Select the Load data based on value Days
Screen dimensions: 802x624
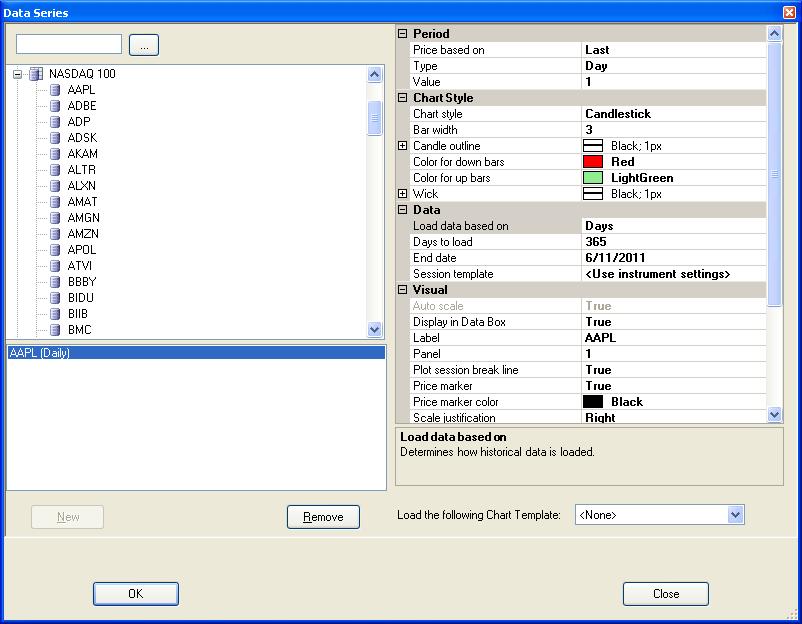pyautogui.click(x=674, y=226)
